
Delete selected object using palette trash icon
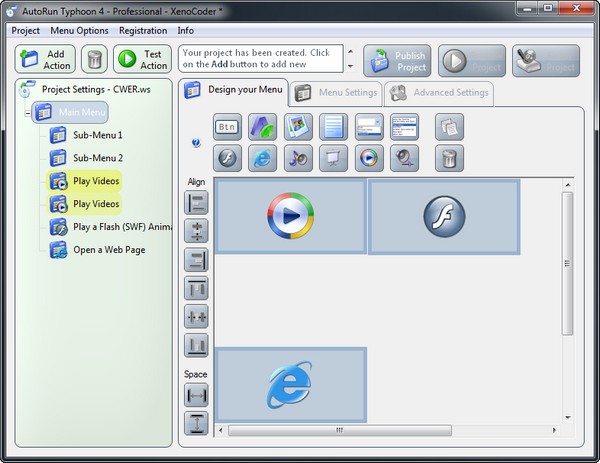tap(449, 157)
